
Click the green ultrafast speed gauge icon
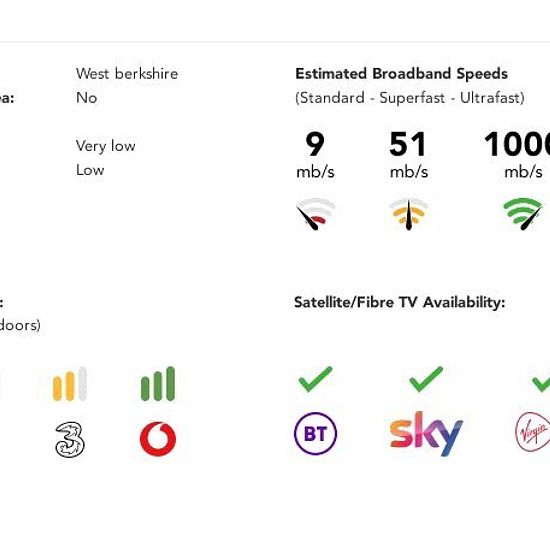pos(523,214)
